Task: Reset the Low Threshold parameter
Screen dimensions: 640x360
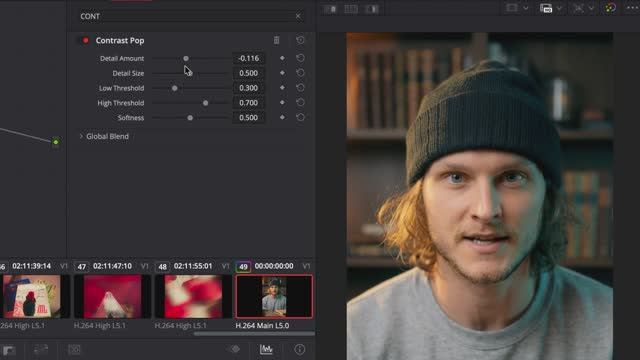Action: point(300,87)
